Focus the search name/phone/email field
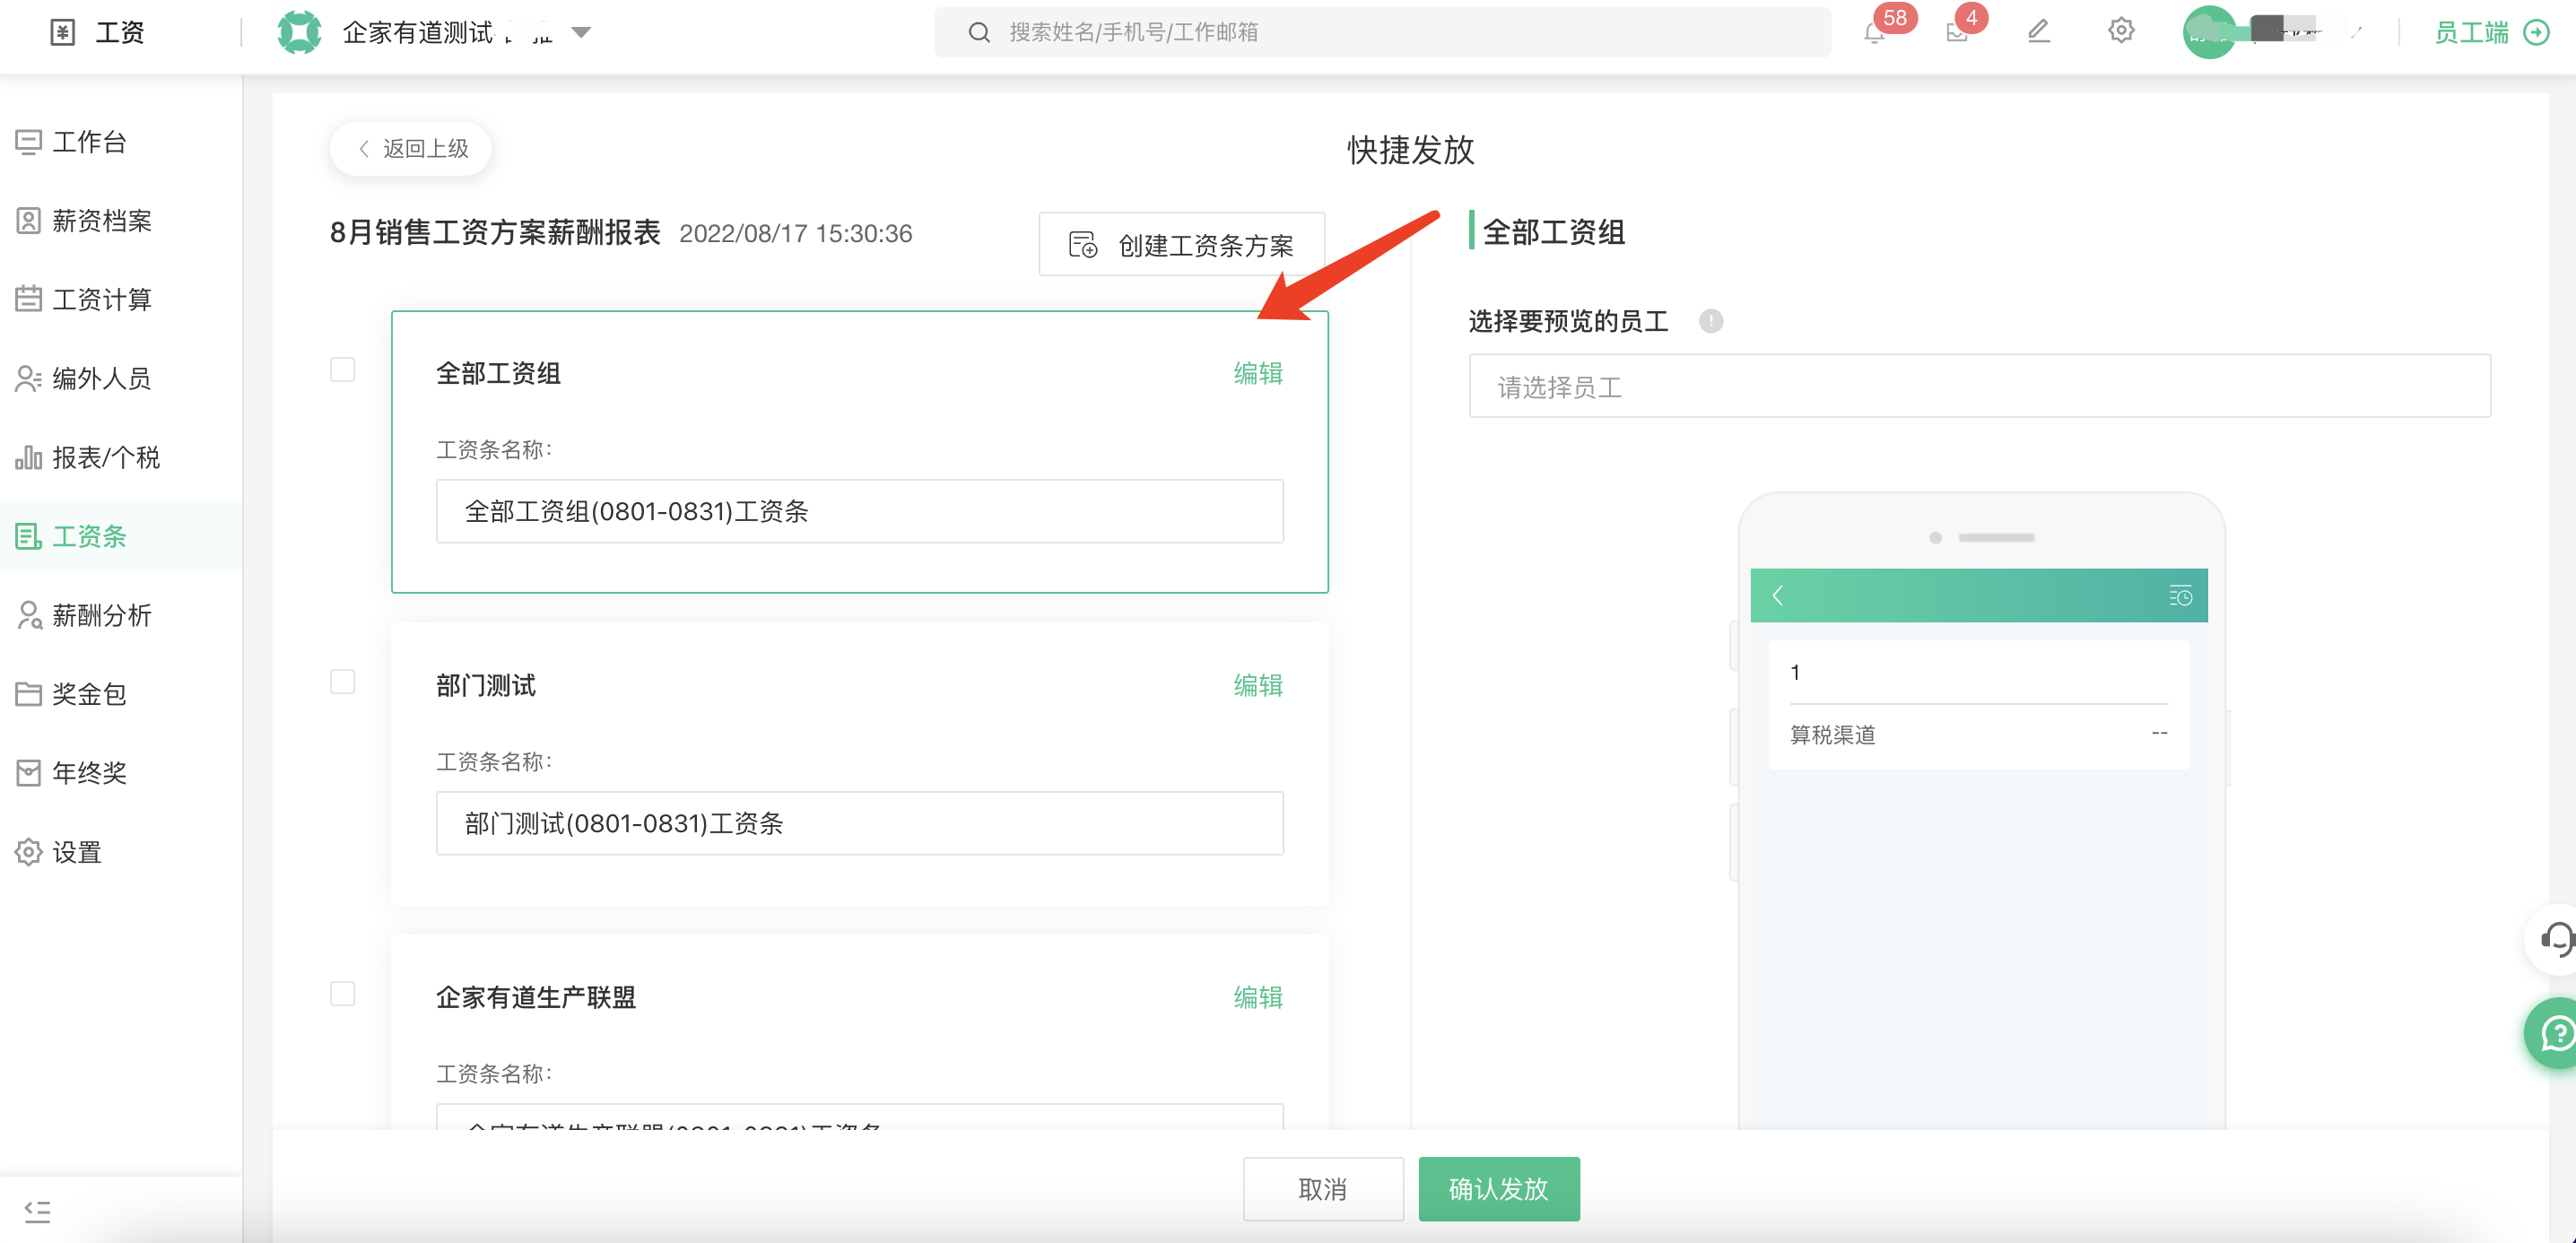The image size is (2576, 1243). pyautogui.click(x=1382, y=32)
